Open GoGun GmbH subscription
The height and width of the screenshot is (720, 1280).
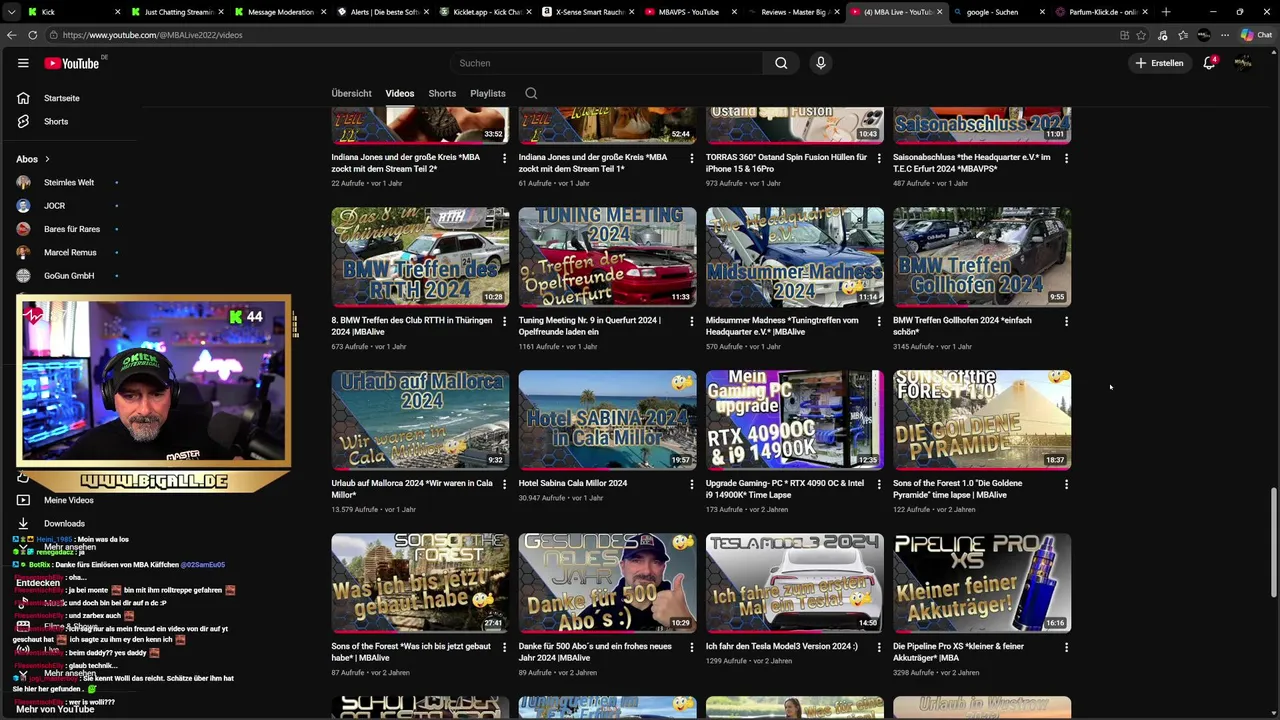click(x=68, y=276)
